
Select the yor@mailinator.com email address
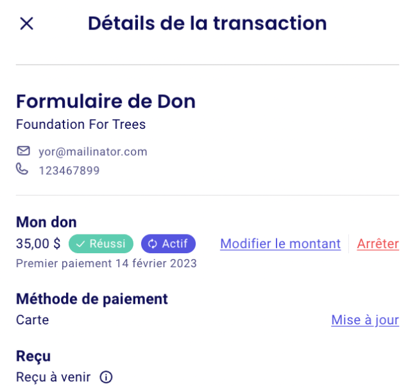pyautogui.click(x=93, y=152)
